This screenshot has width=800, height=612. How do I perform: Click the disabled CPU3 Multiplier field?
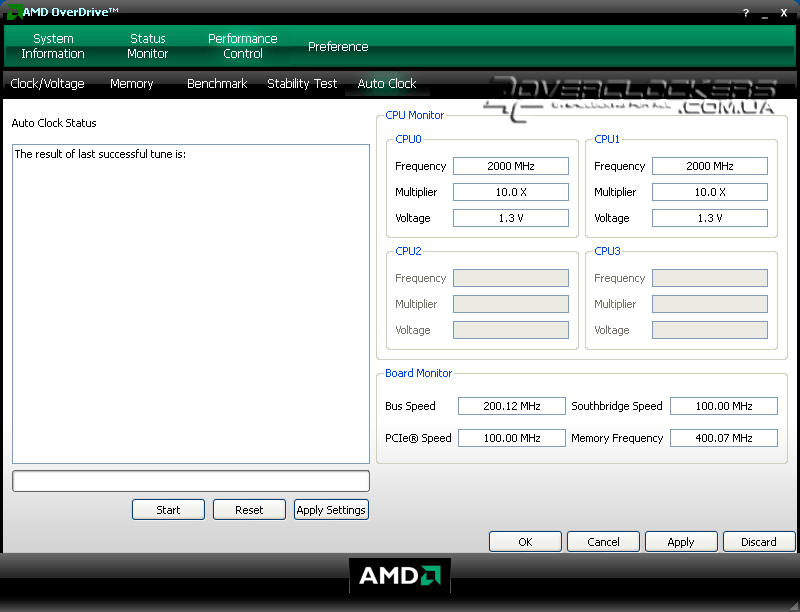pos(710,304)
